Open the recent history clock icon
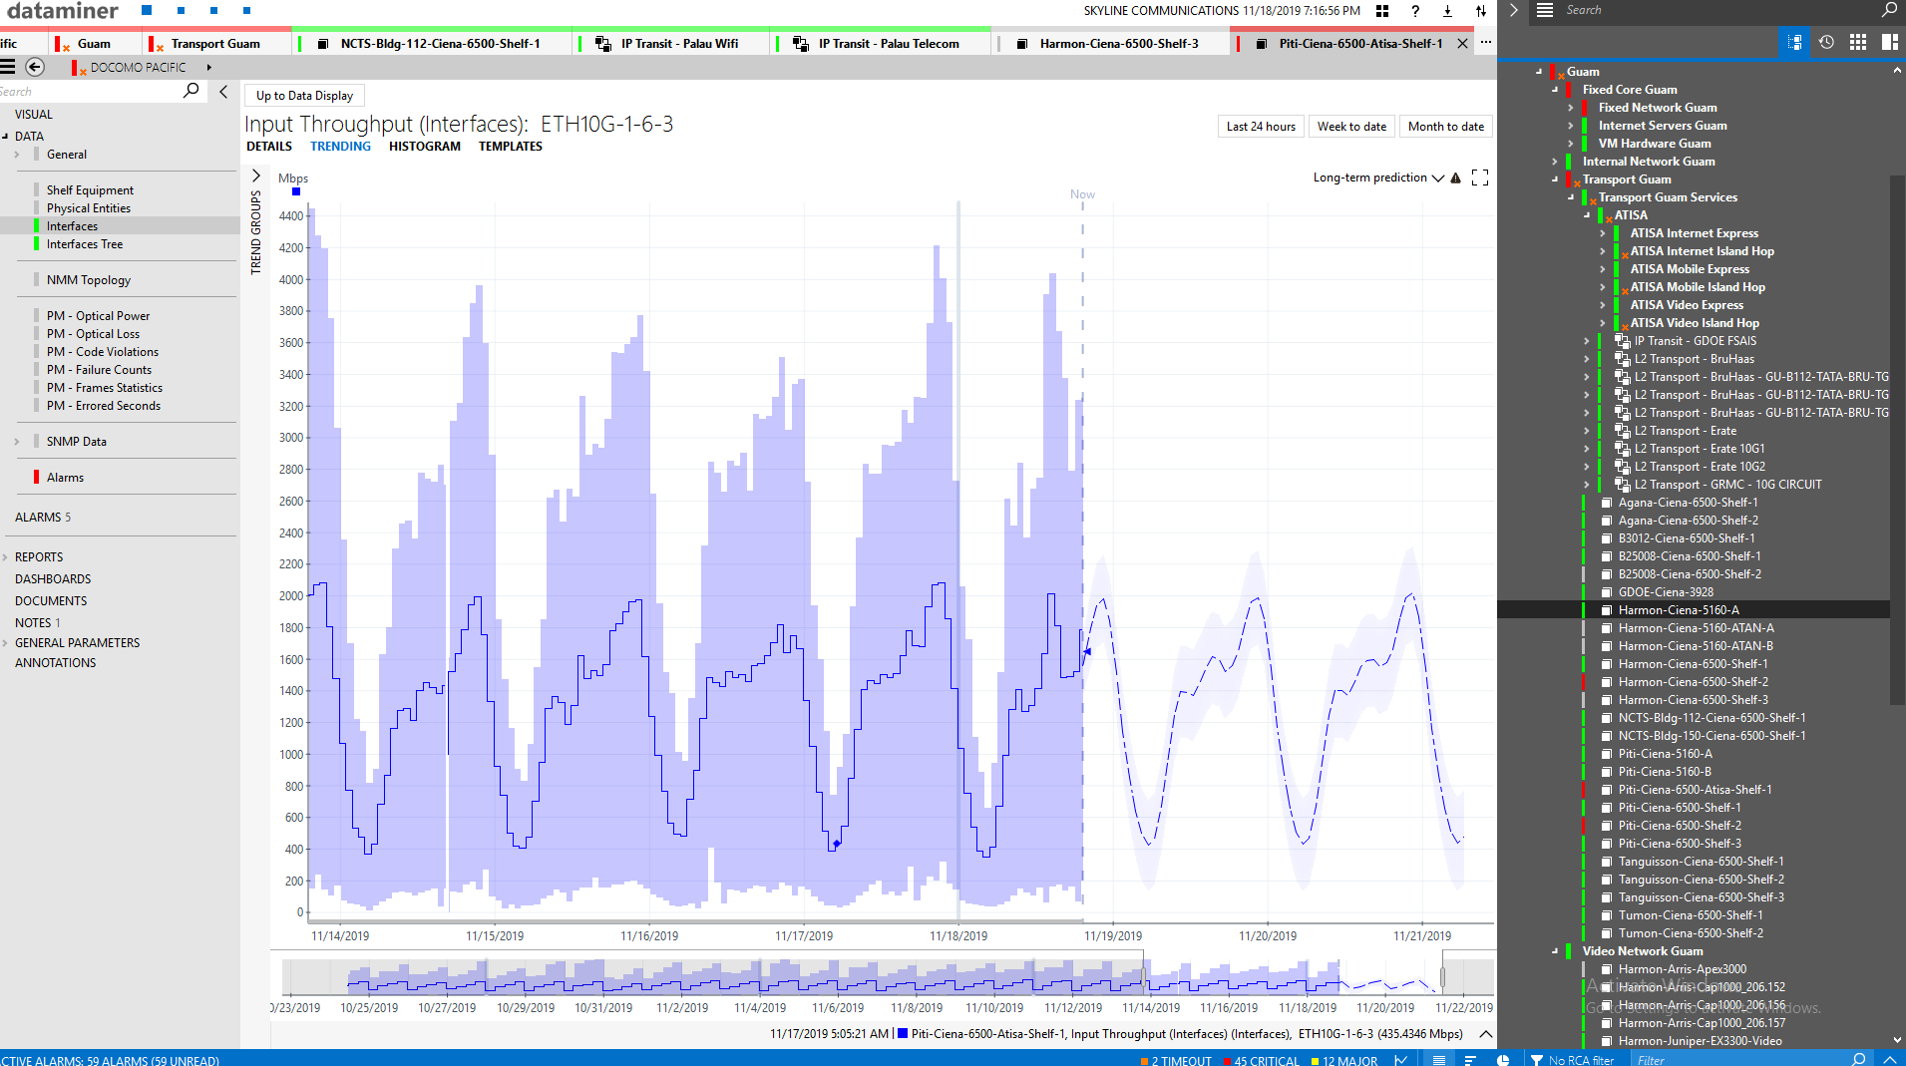 (1826, 42)
